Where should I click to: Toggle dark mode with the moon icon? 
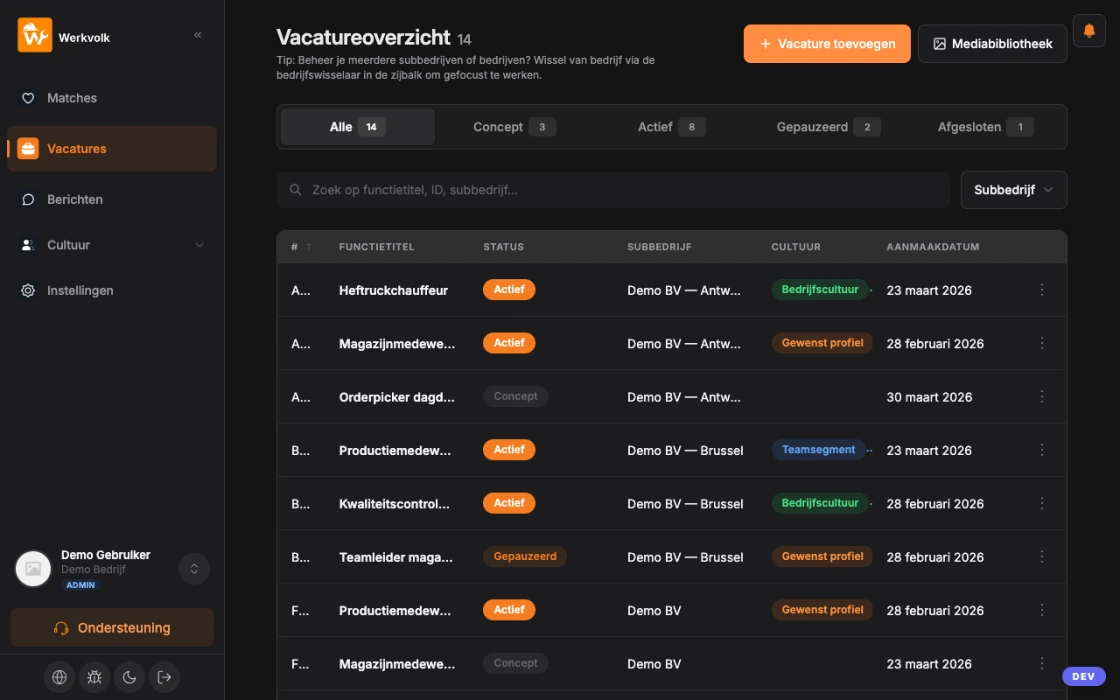[129, 677]
